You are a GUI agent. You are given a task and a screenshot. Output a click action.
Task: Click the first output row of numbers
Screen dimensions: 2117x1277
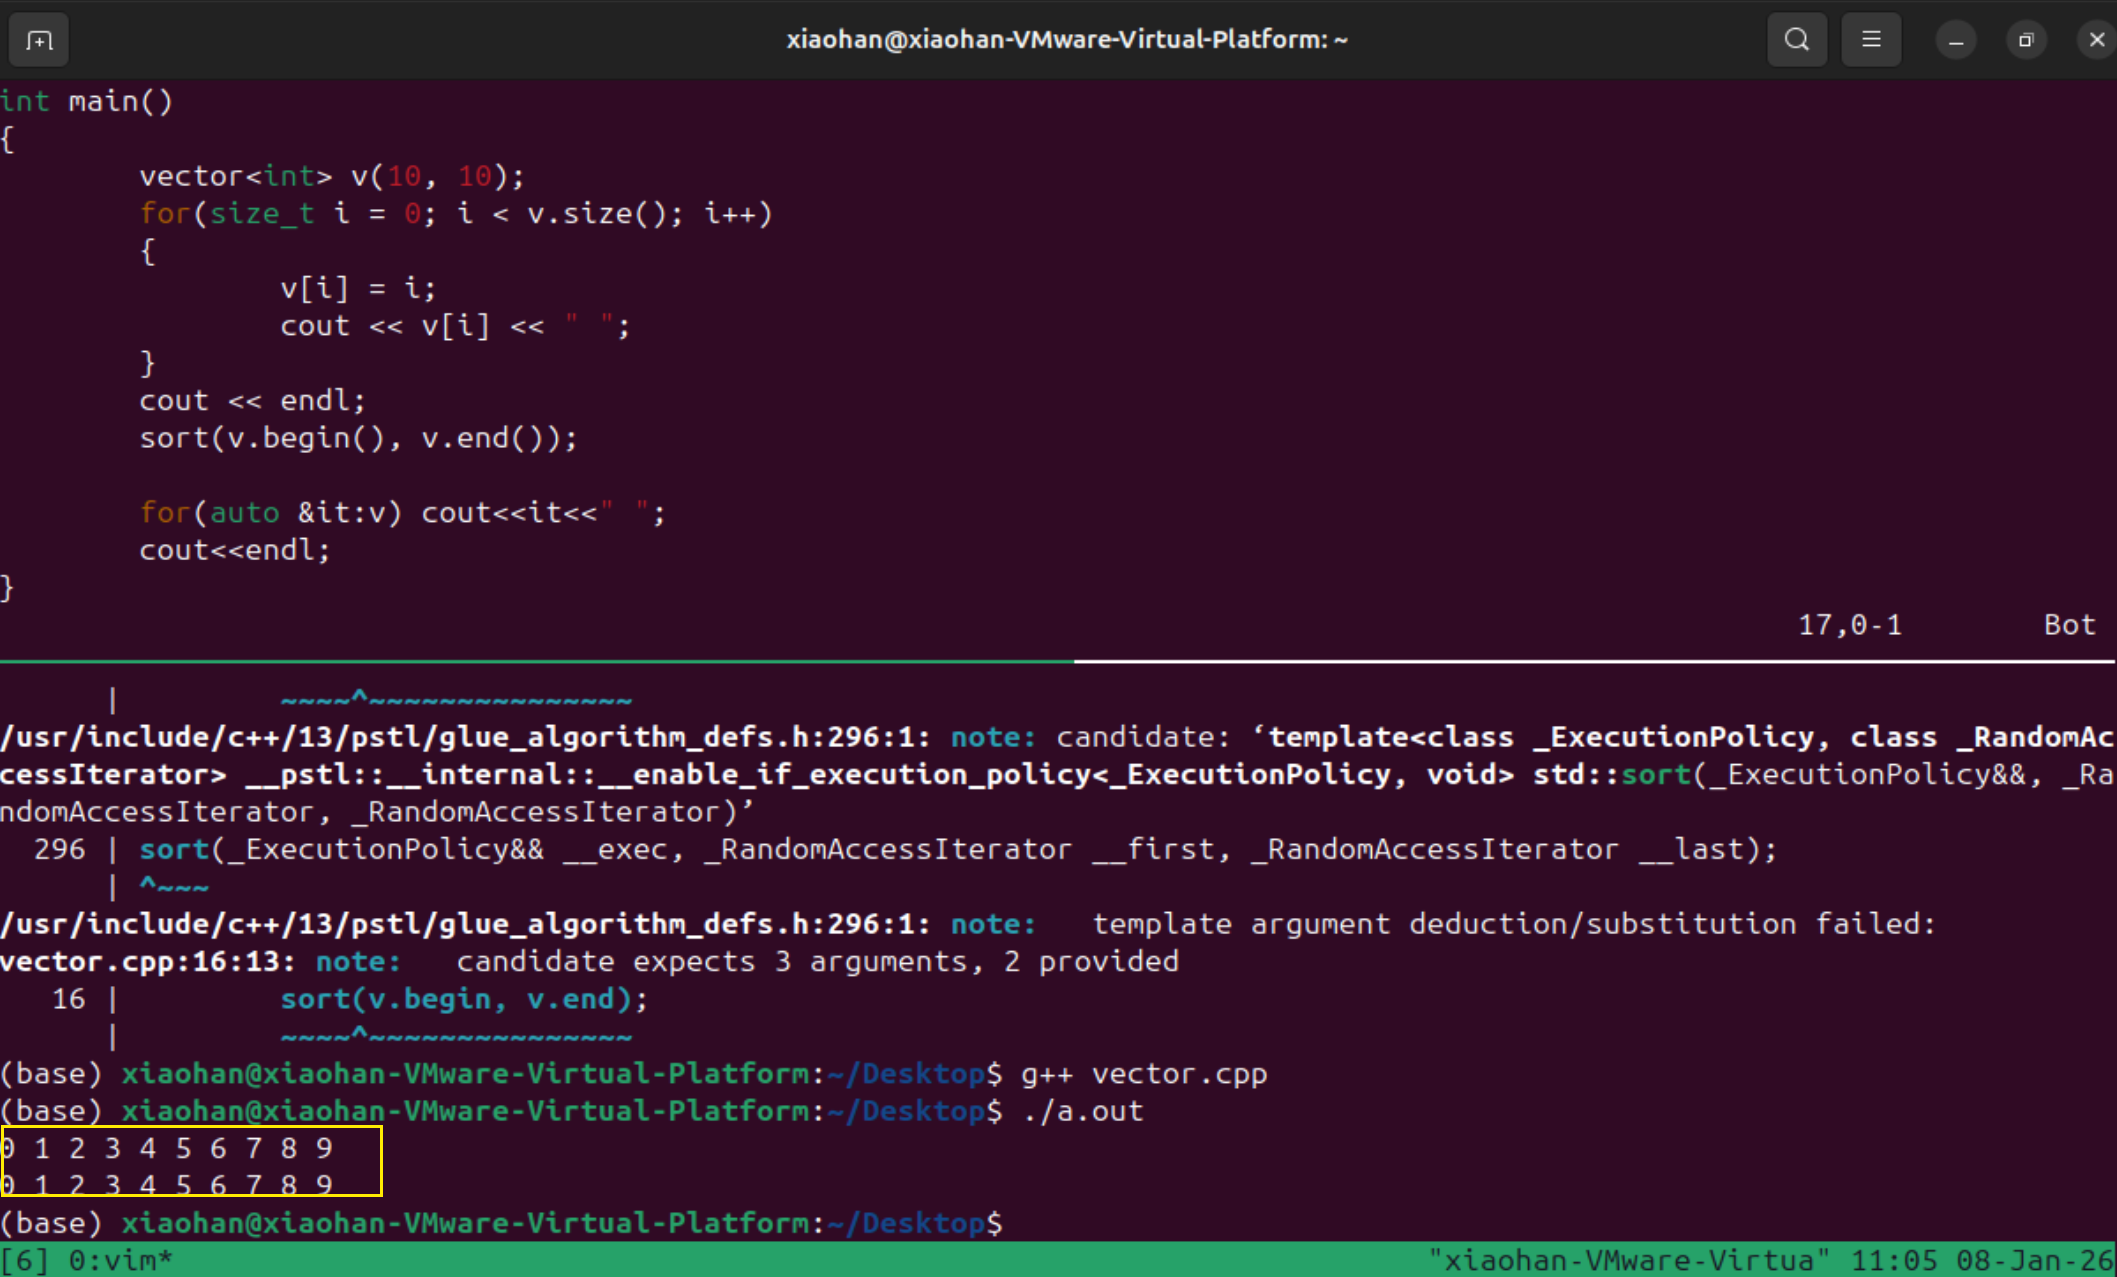click(x=168, y=1148)
